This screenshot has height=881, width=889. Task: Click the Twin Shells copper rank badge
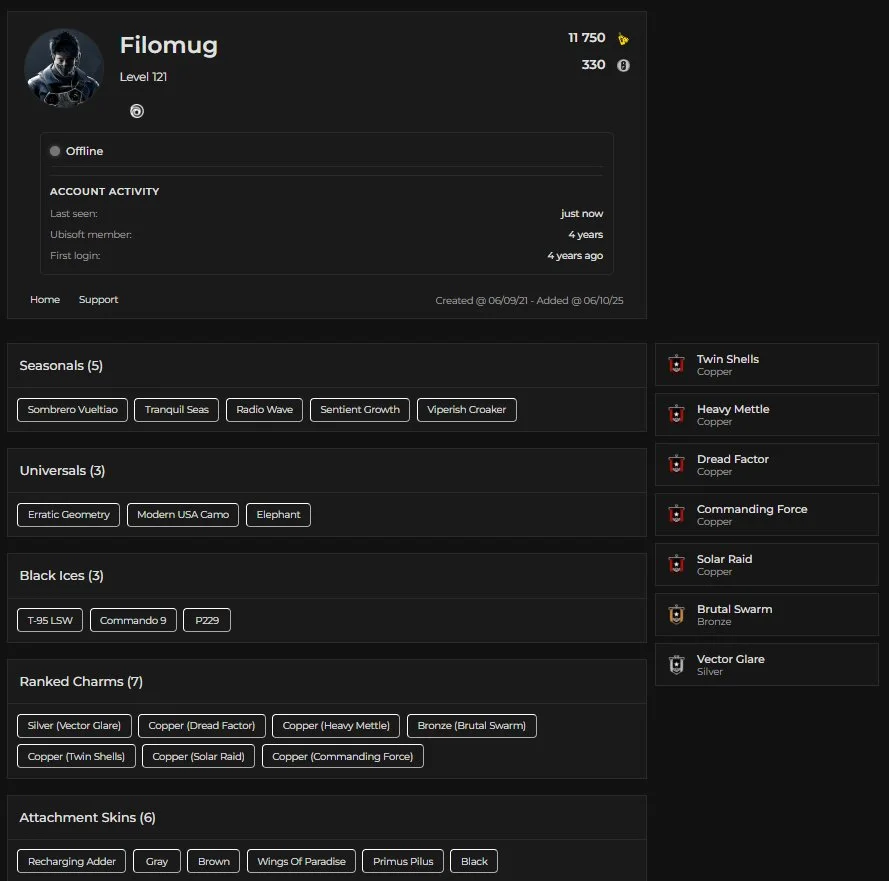tap(677, 365)
